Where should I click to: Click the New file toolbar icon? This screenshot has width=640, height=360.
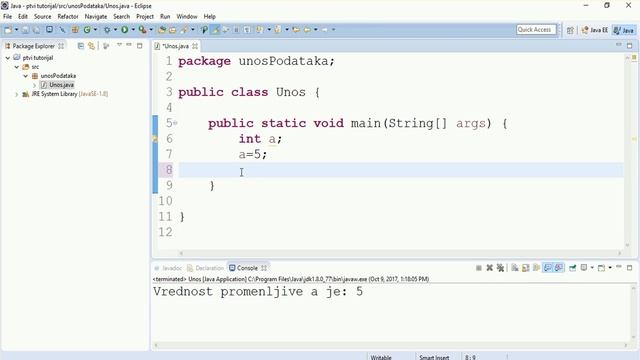(8, 30)
